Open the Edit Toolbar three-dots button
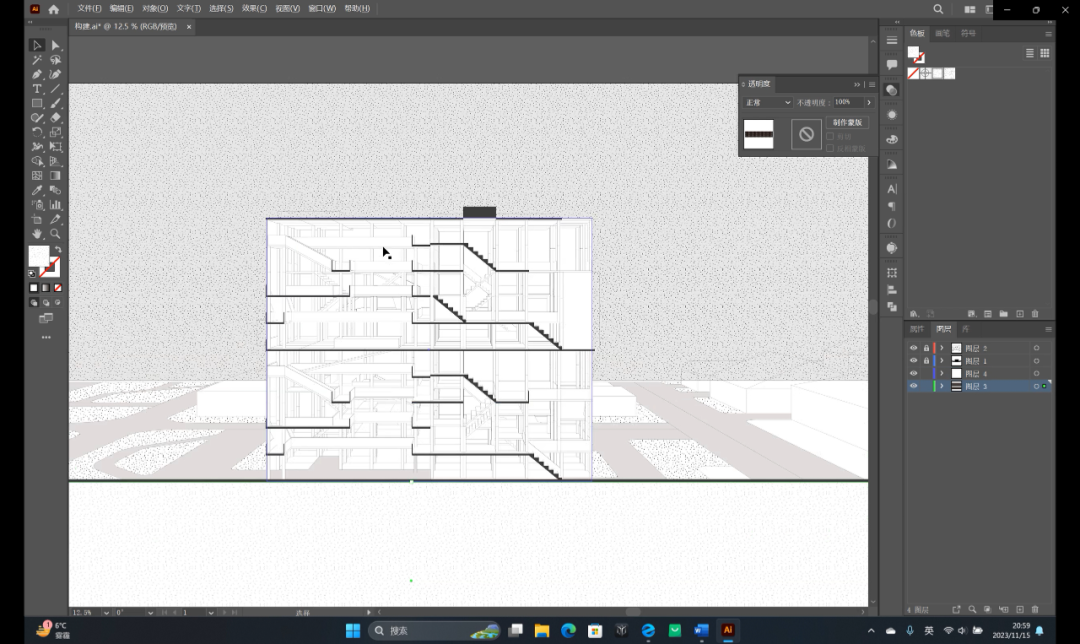 pos(46,337)
